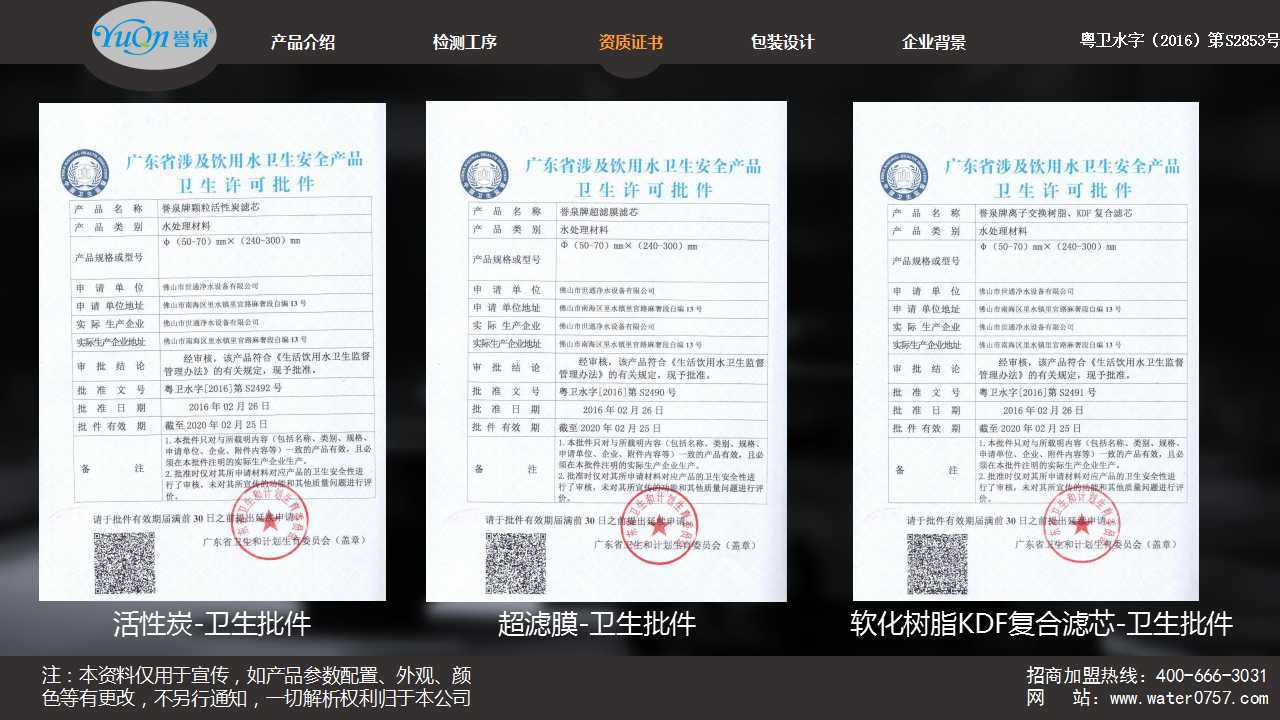Click the 活性炭-卫生批件 caption

pyautogui.click(x=212, y=624)
